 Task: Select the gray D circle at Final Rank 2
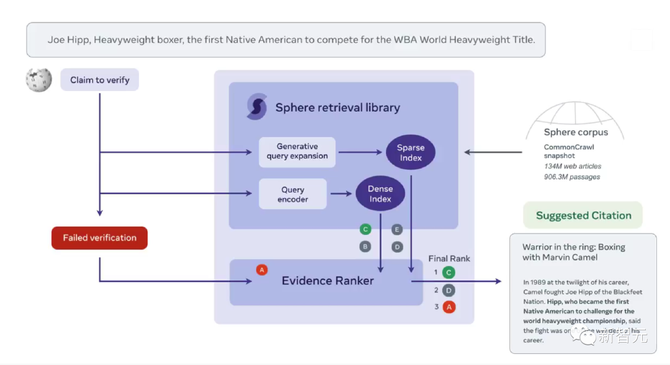click(x=449, y=290)
